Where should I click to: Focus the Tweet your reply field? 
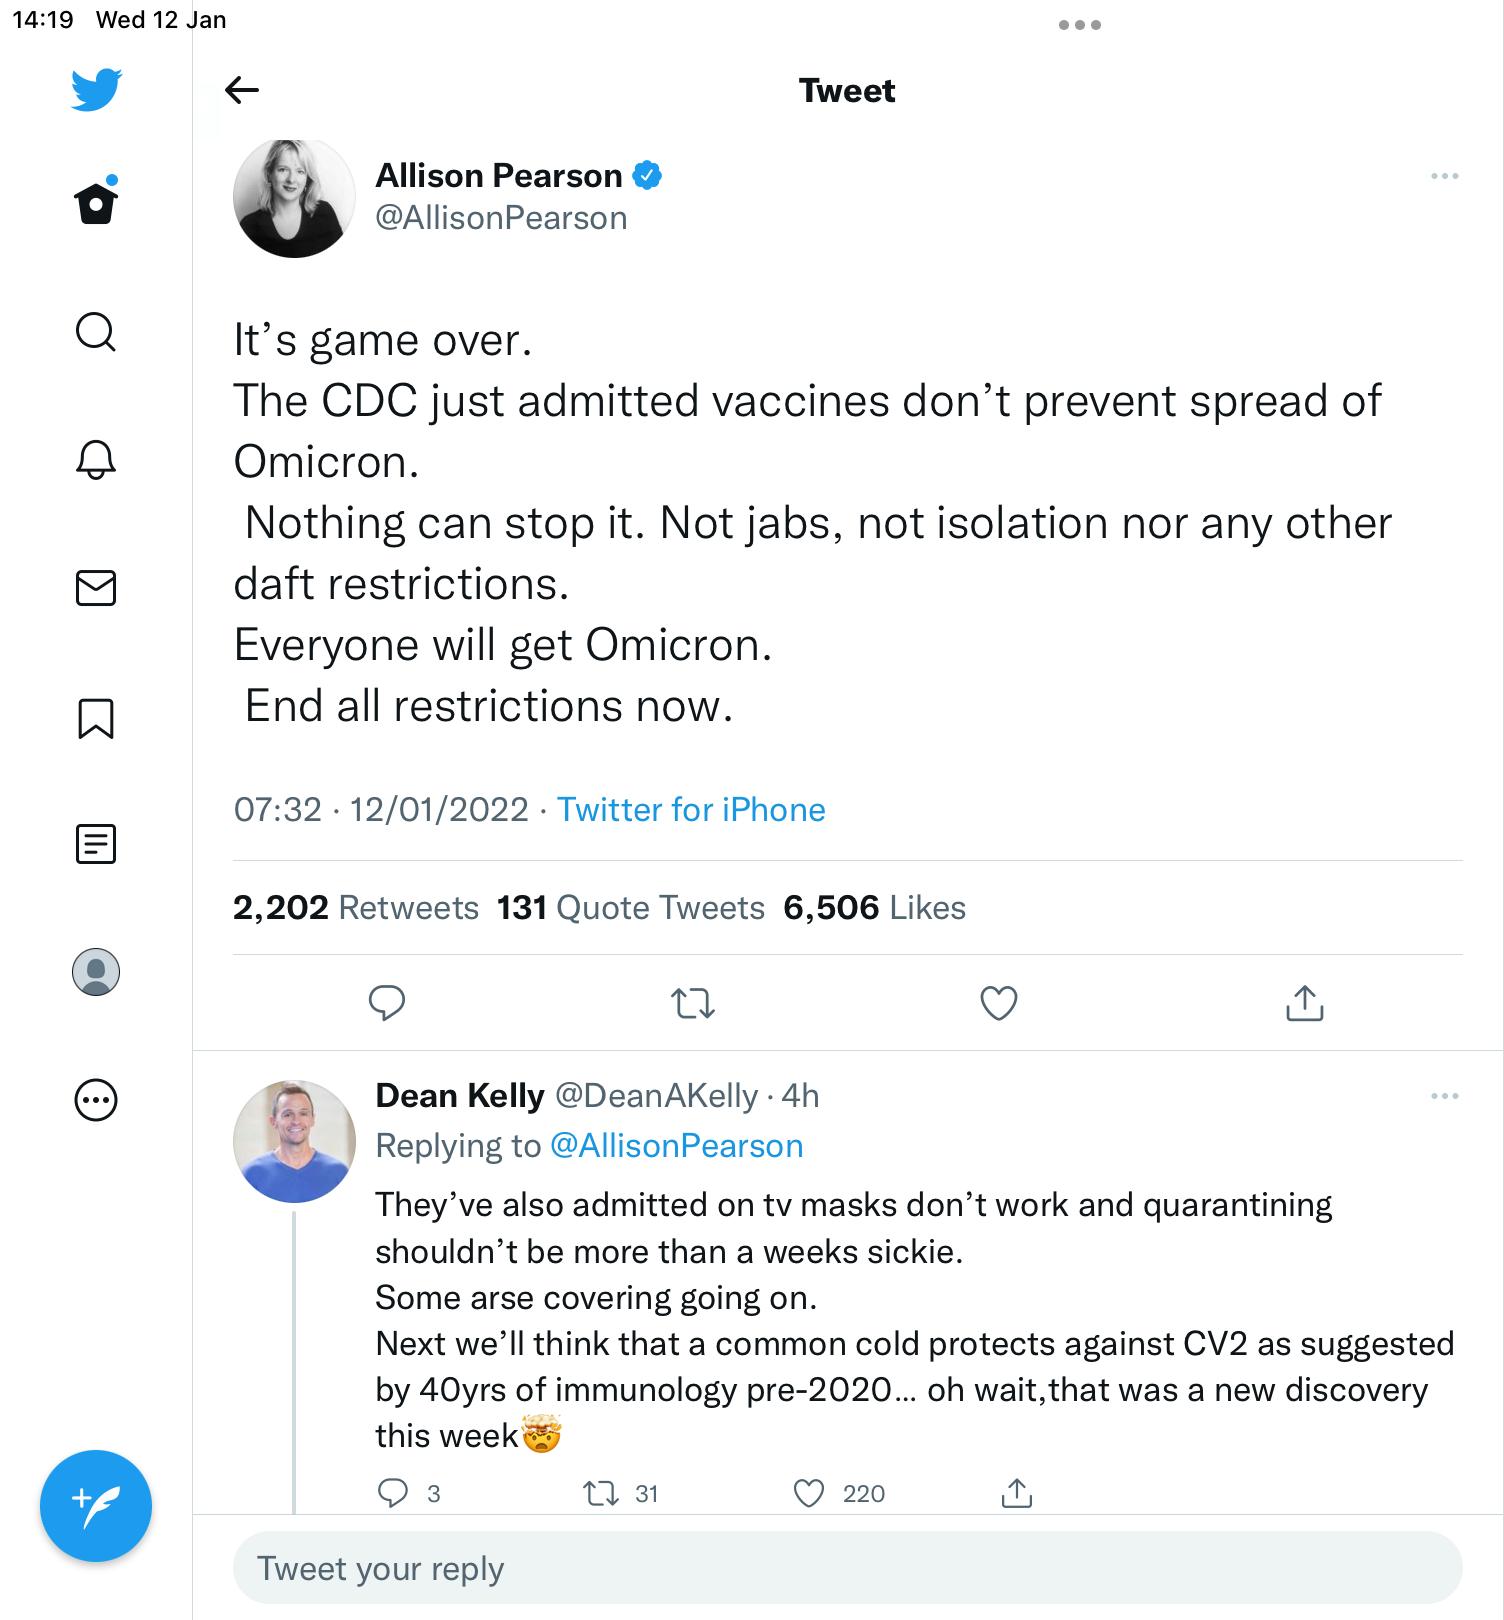coord(847,1568)
